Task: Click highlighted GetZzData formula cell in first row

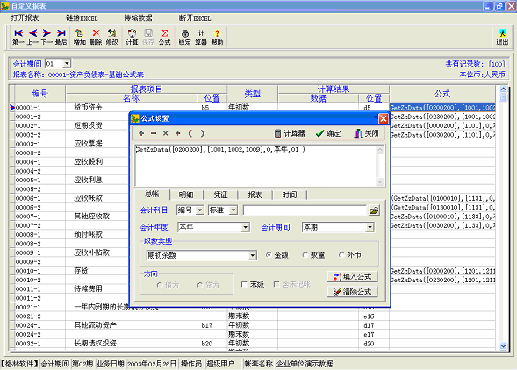Action: [x=443, y=107]
